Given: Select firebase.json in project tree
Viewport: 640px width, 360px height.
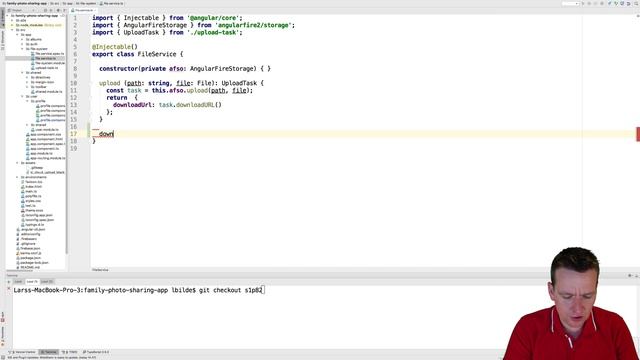Looking at the screenshot, I should pyautogui.click(x=28, y=248).
